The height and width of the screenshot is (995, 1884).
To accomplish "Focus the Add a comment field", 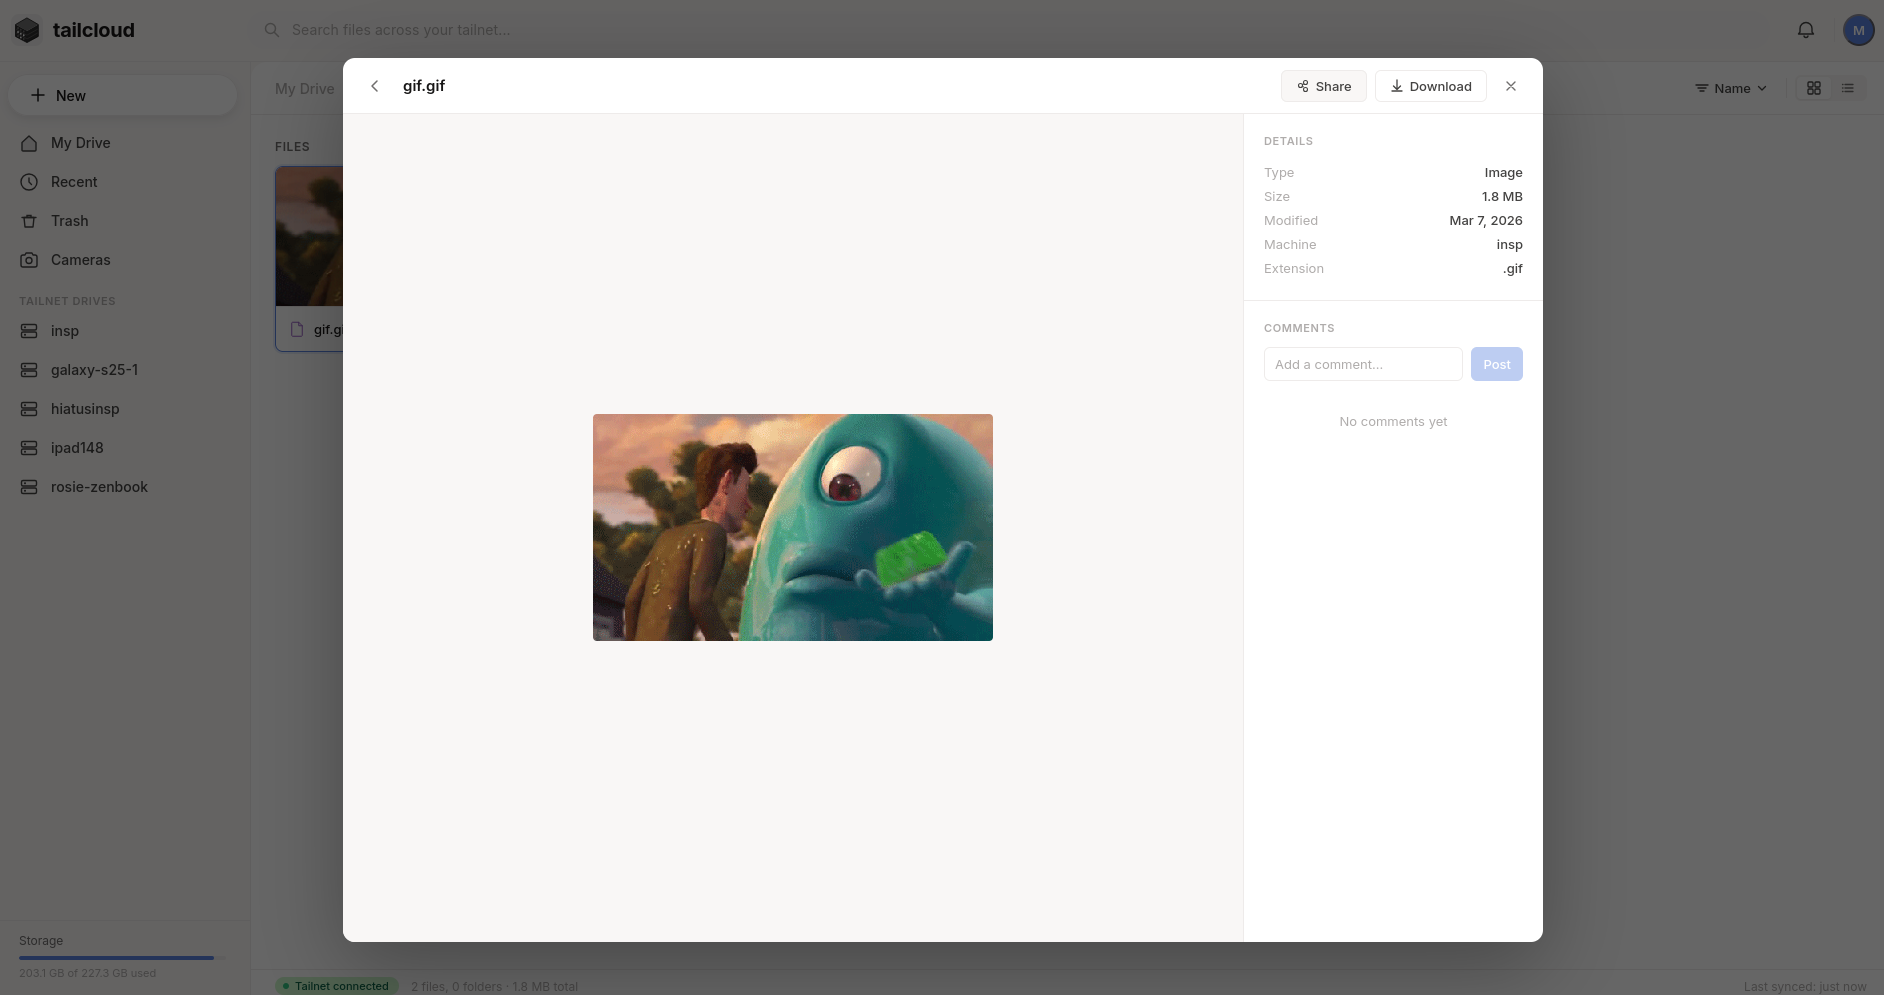I will 1363,364.
